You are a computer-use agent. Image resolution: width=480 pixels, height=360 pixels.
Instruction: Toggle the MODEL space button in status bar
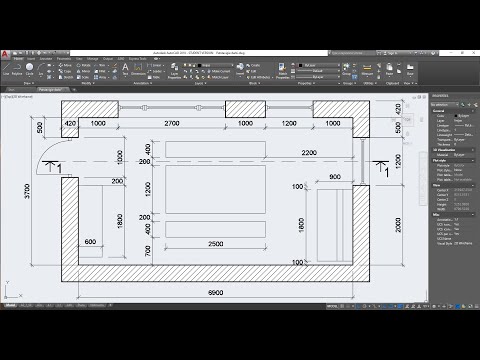click(x=332, y=306)
